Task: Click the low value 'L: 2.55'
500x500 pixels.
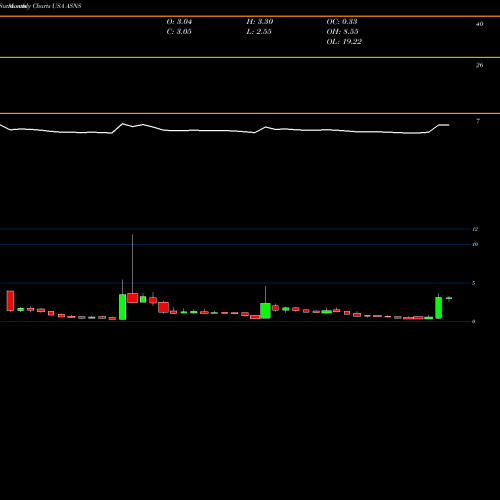Action: [x=259, y=32]
